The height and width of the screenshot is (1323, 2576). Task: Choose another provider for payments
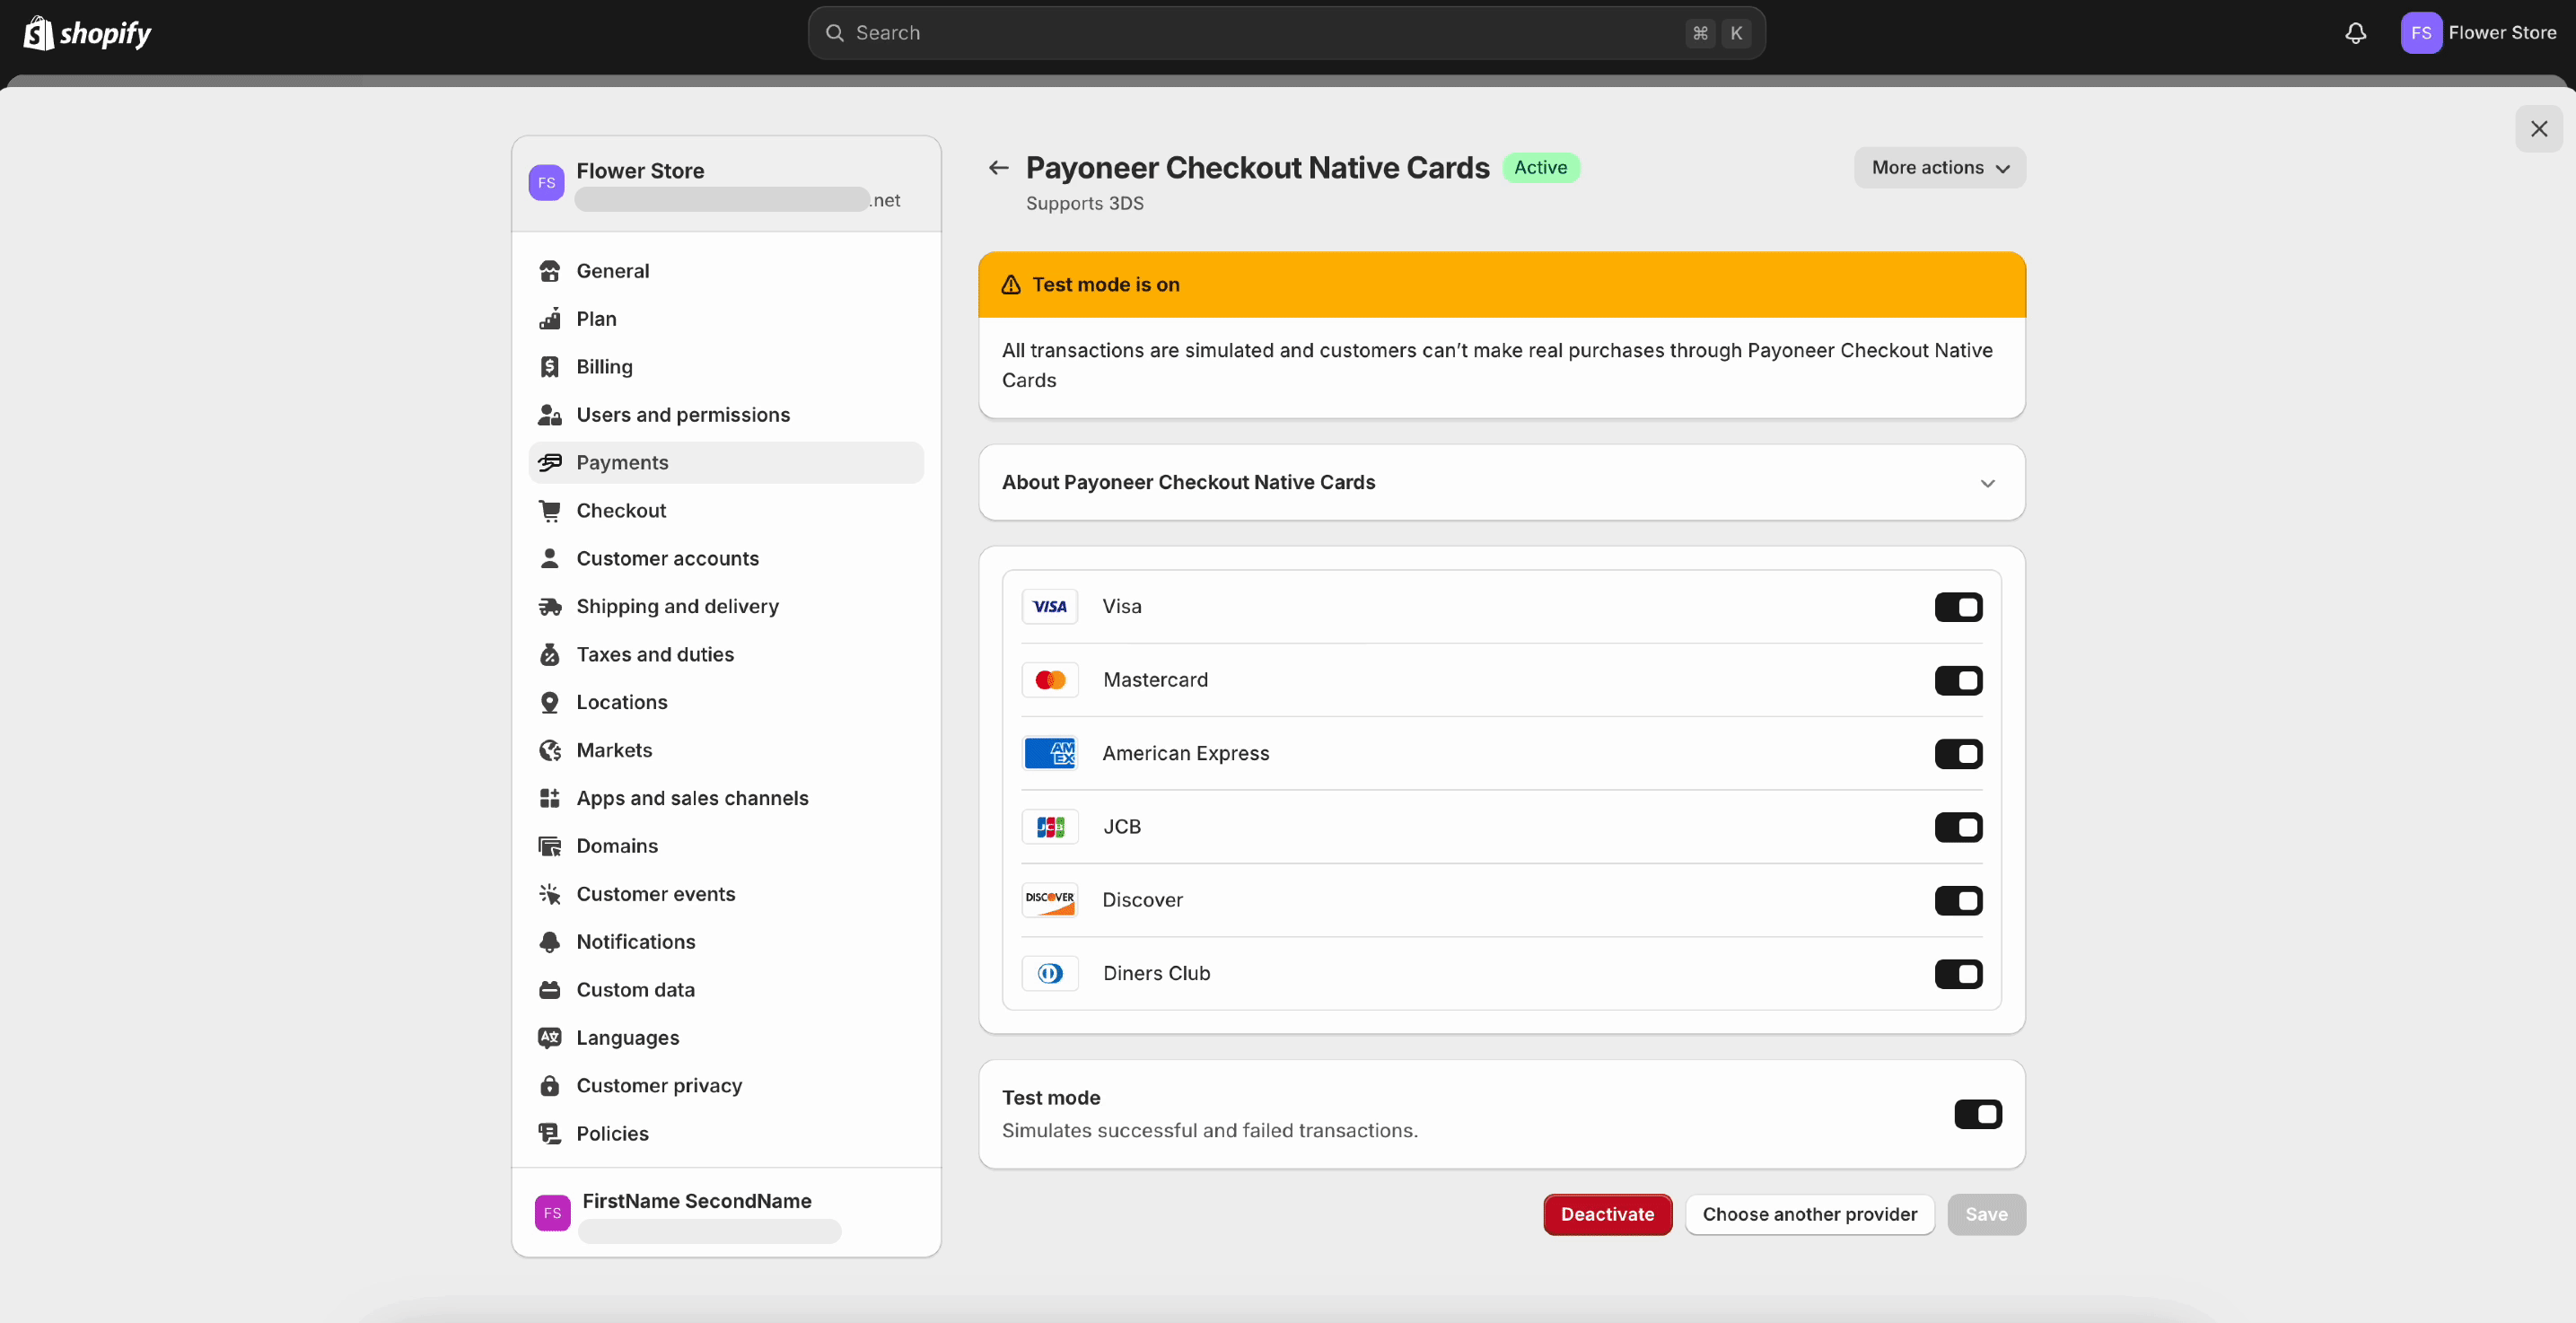[x=1810, y=1214]
